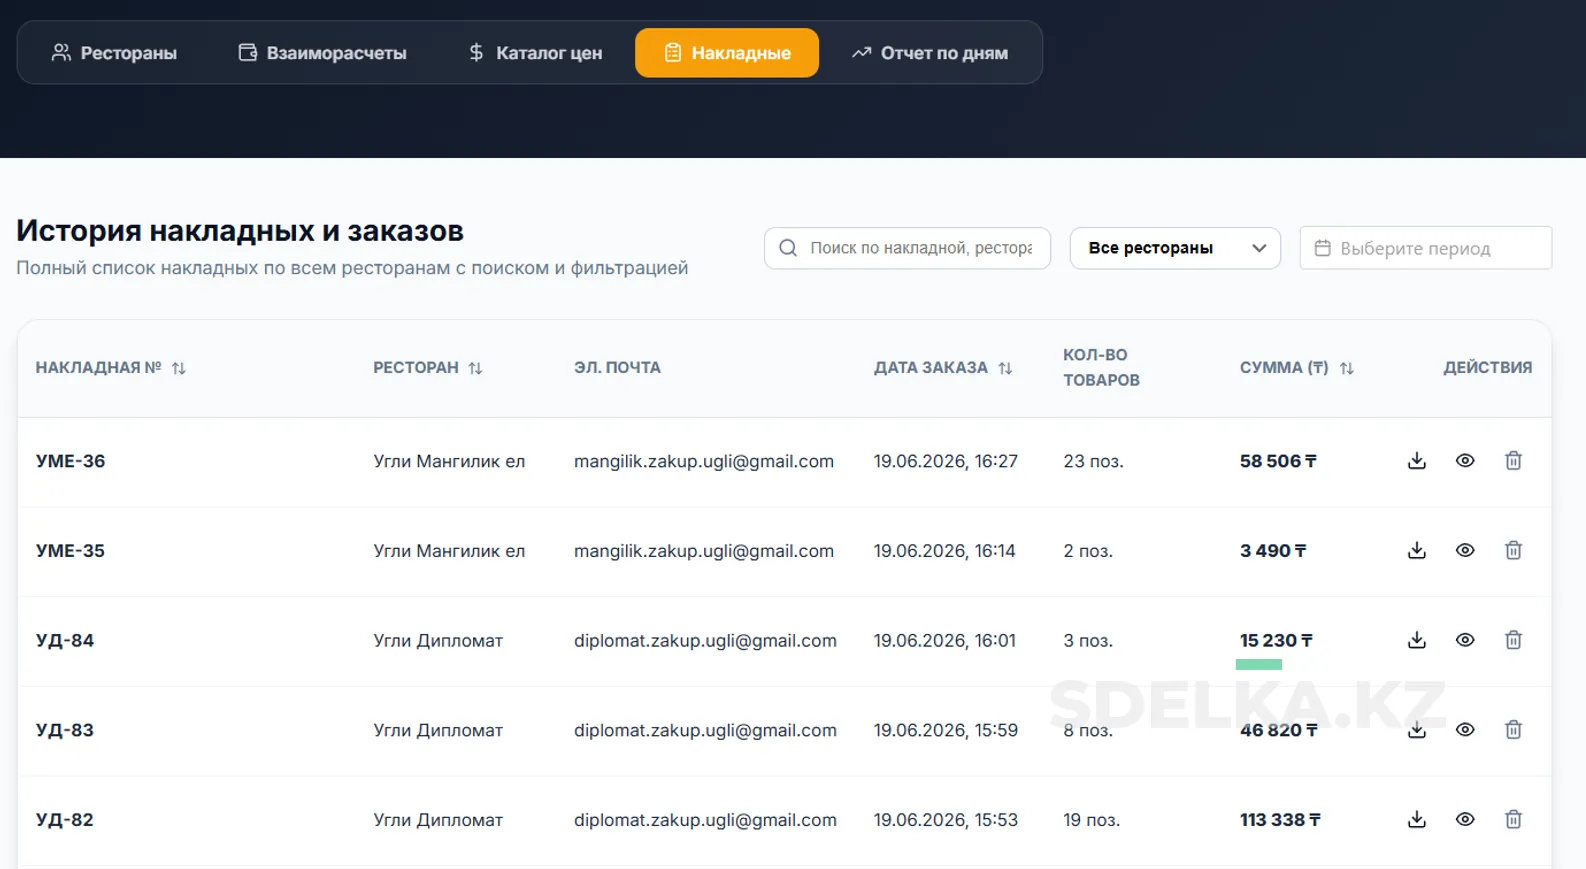Image resolution: width=1586 pixels, height=869 pixels.
Task: Click invoice number УМЕ-36
Action: pyautogui.click(x=70, y=461)
